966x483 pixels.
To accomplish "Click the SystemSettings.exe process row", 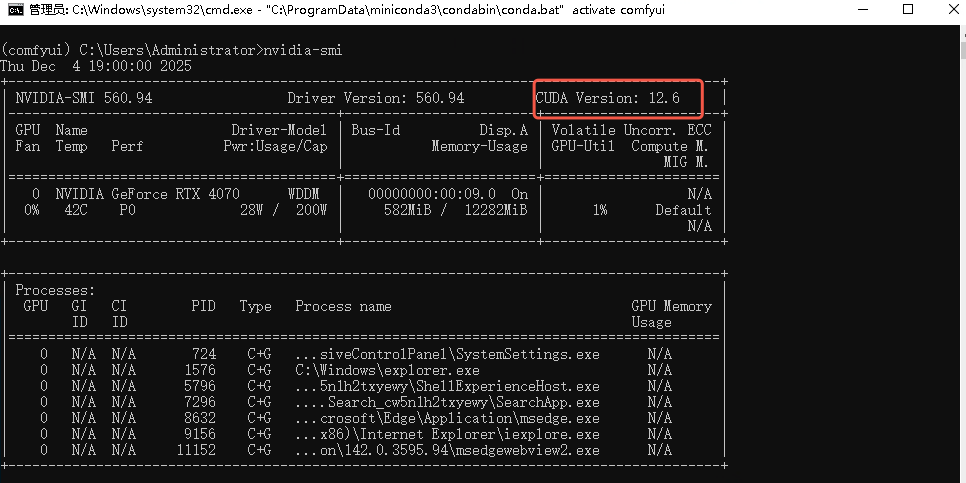I will (x=363, y=354).
